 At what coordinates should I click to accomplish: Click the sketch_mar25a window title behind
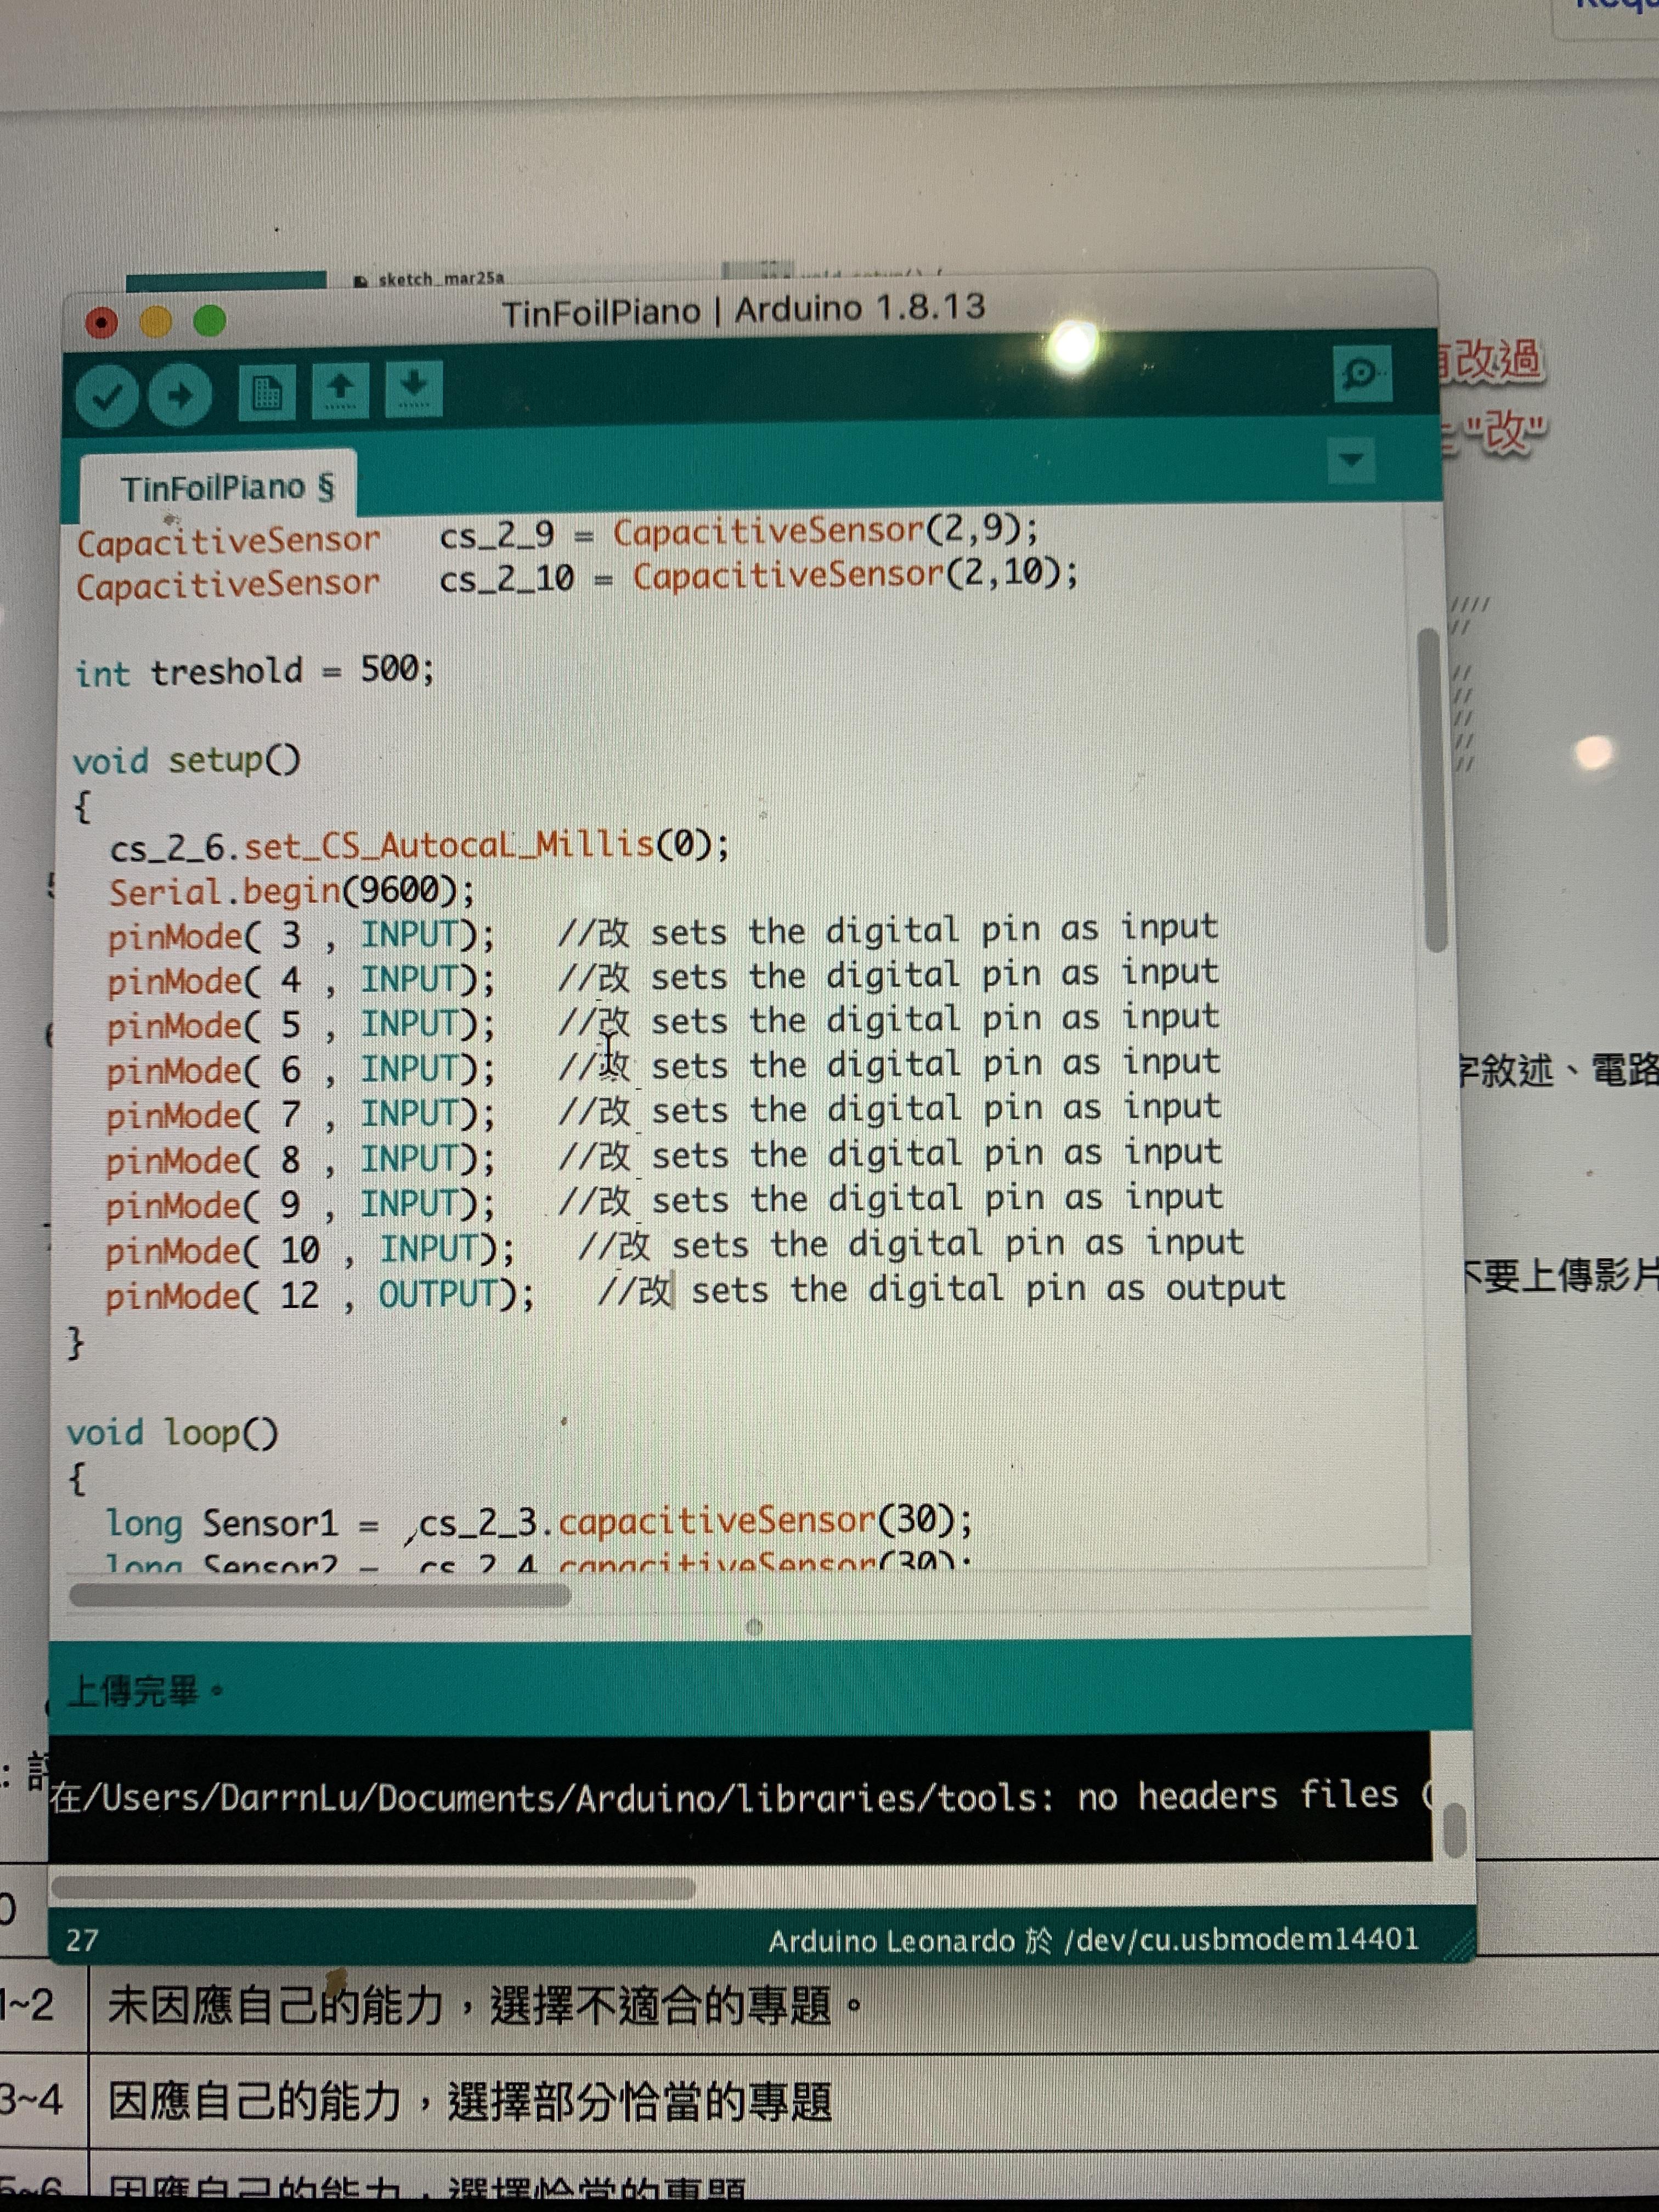pyautogui.click(x=440, y=278)
